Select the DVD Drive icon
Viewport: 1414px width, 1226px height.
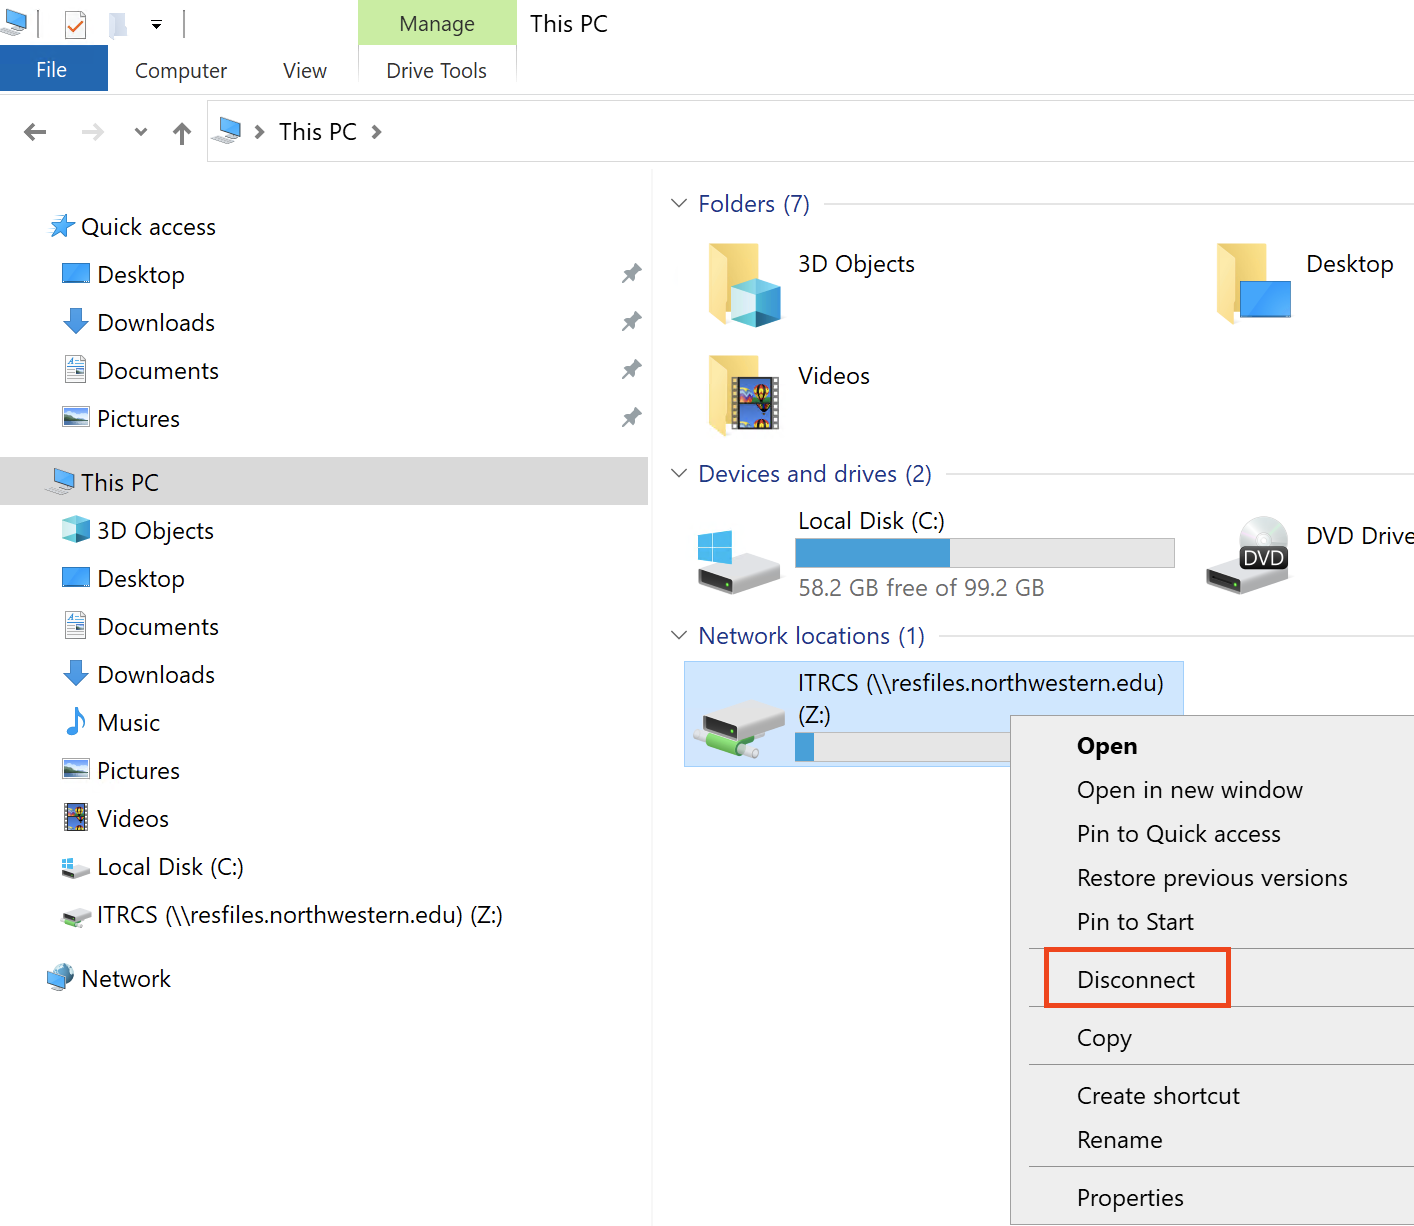pyautogui.click(x=1248, y=556)
